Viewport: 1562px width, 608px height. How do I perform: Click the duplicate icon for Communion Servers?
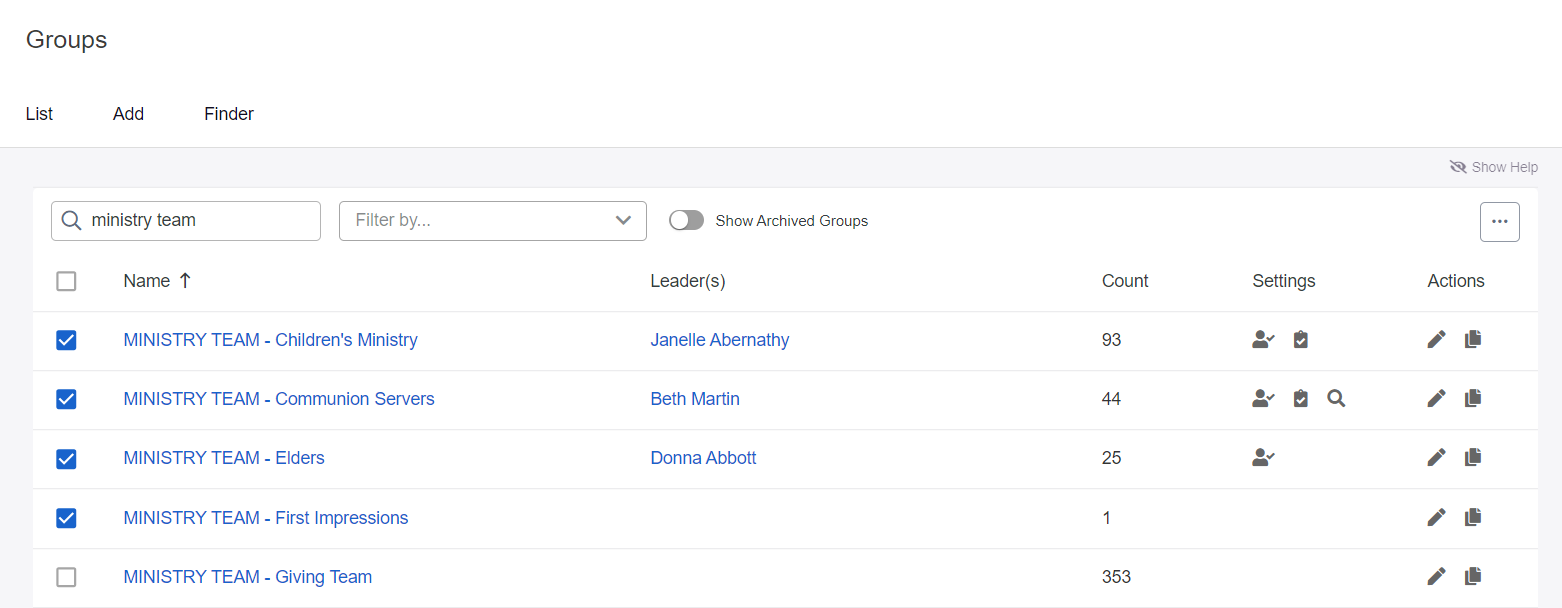pos(1473,398)
